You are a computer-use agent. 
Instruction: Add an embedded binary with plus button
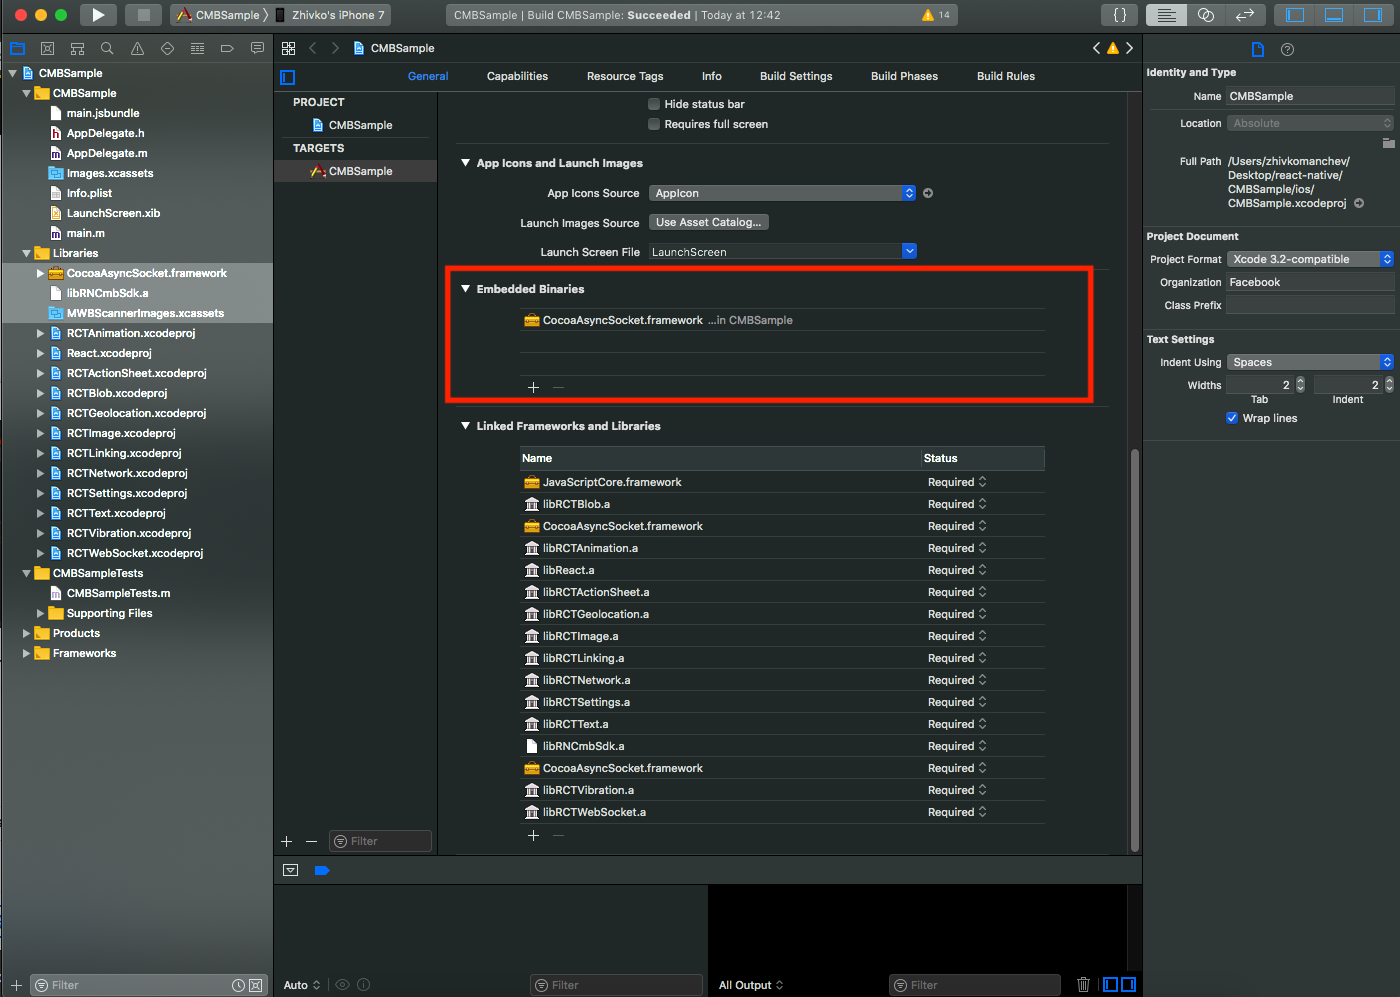(x=533, y=388)
